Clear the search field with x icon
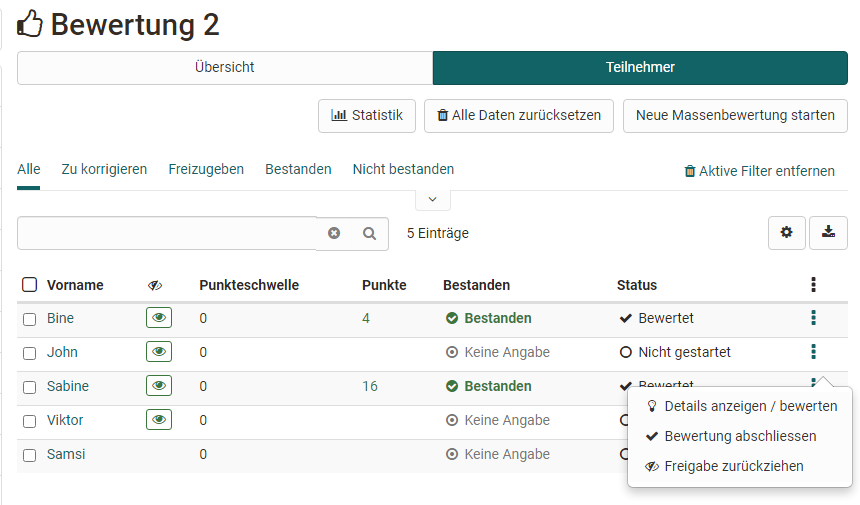This screenshot has height=505, width=860. [334, 233]
